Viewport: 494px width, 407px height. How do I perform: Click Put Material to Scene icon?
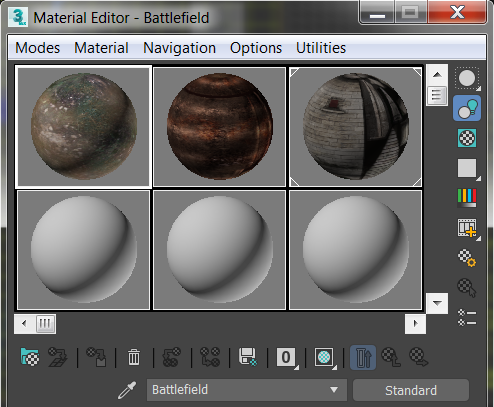[58, 357]
